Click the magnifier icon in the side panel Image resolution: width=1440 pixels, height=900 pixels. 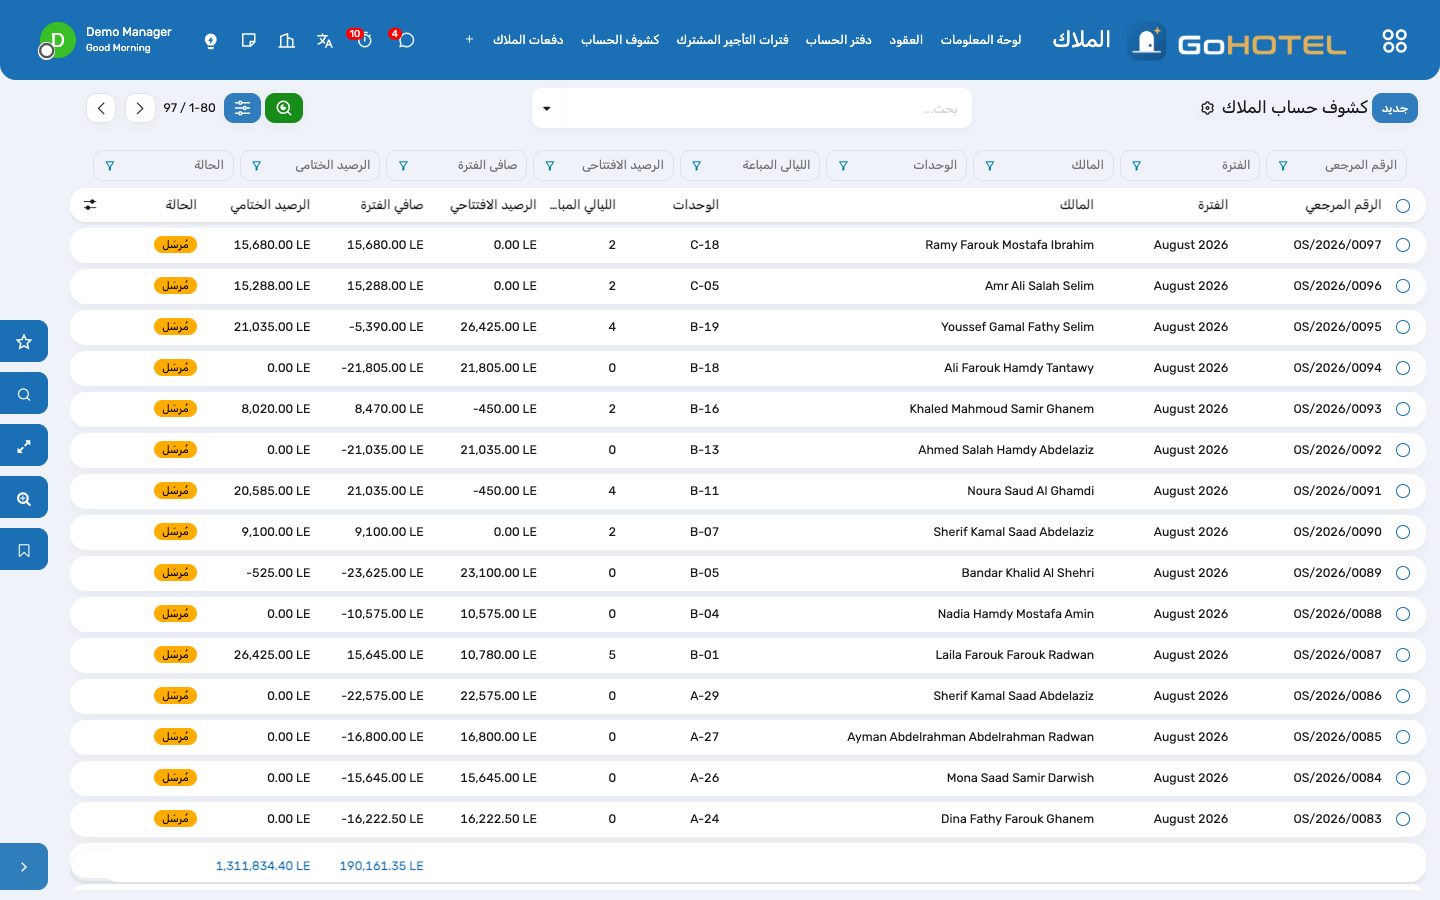24,394
